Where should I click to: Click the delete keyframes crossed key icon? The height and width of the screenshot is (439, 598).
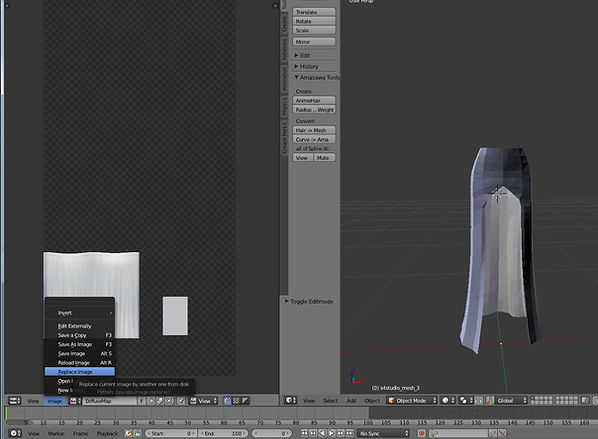(x=502, y=433)
